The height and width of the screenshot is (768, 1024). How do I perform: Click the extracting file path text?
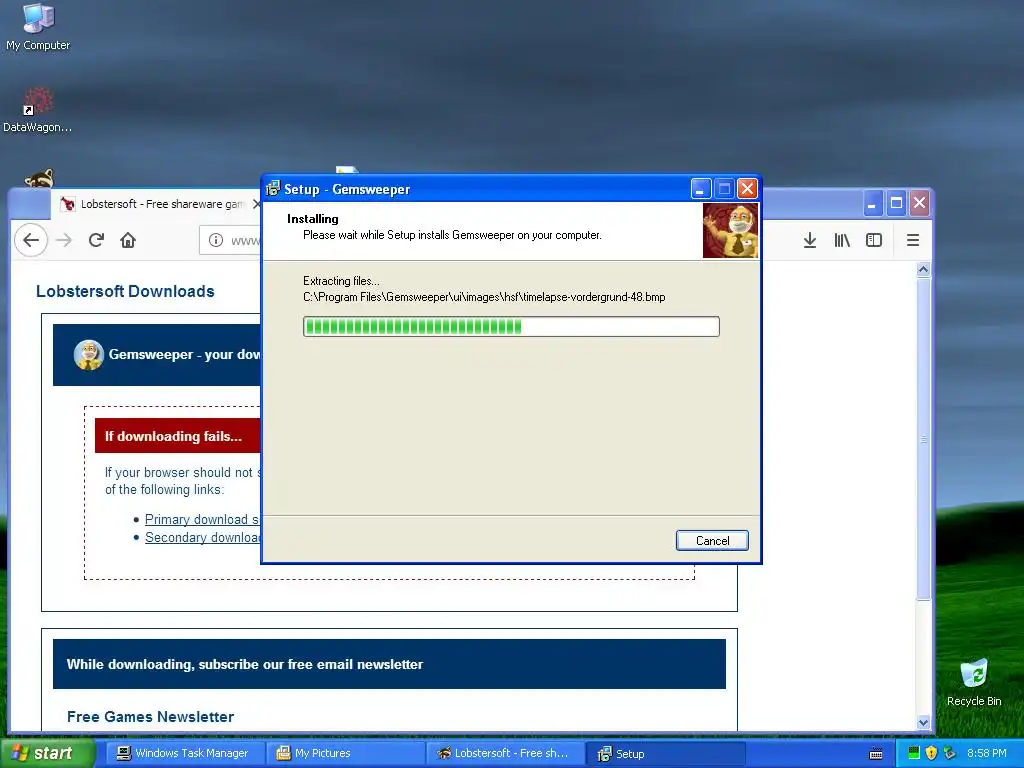[484, 297]
